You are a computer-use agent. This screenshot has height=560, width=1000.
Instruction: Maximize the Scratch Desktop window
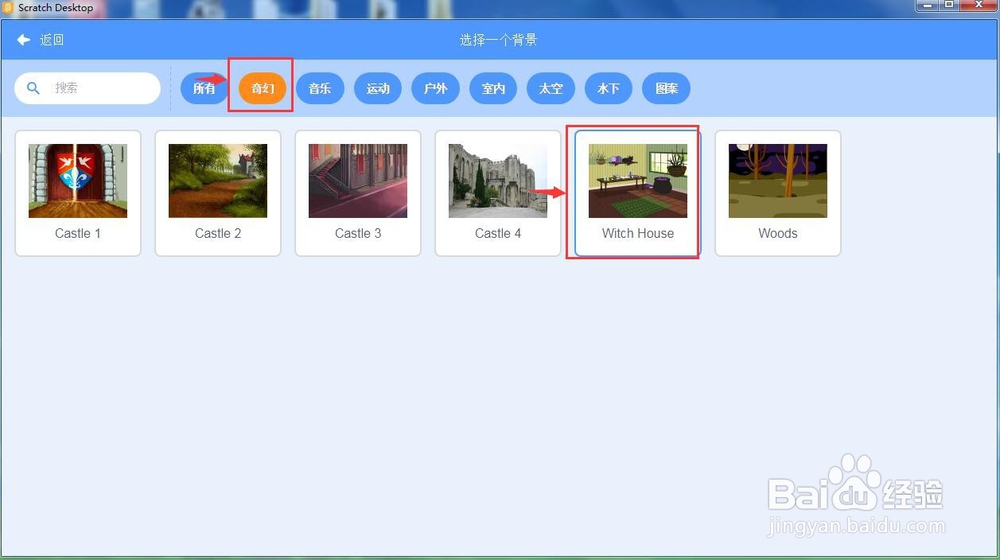949,6
